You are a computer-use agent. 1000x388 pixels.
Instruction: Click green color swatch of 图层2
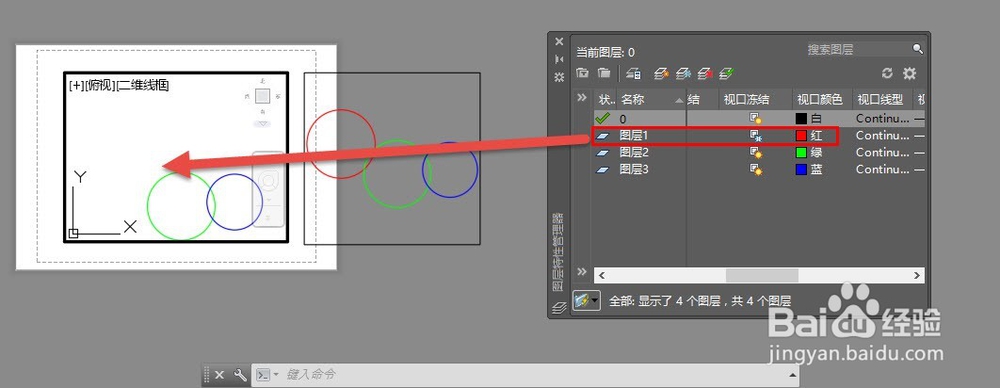click(802, 153)
